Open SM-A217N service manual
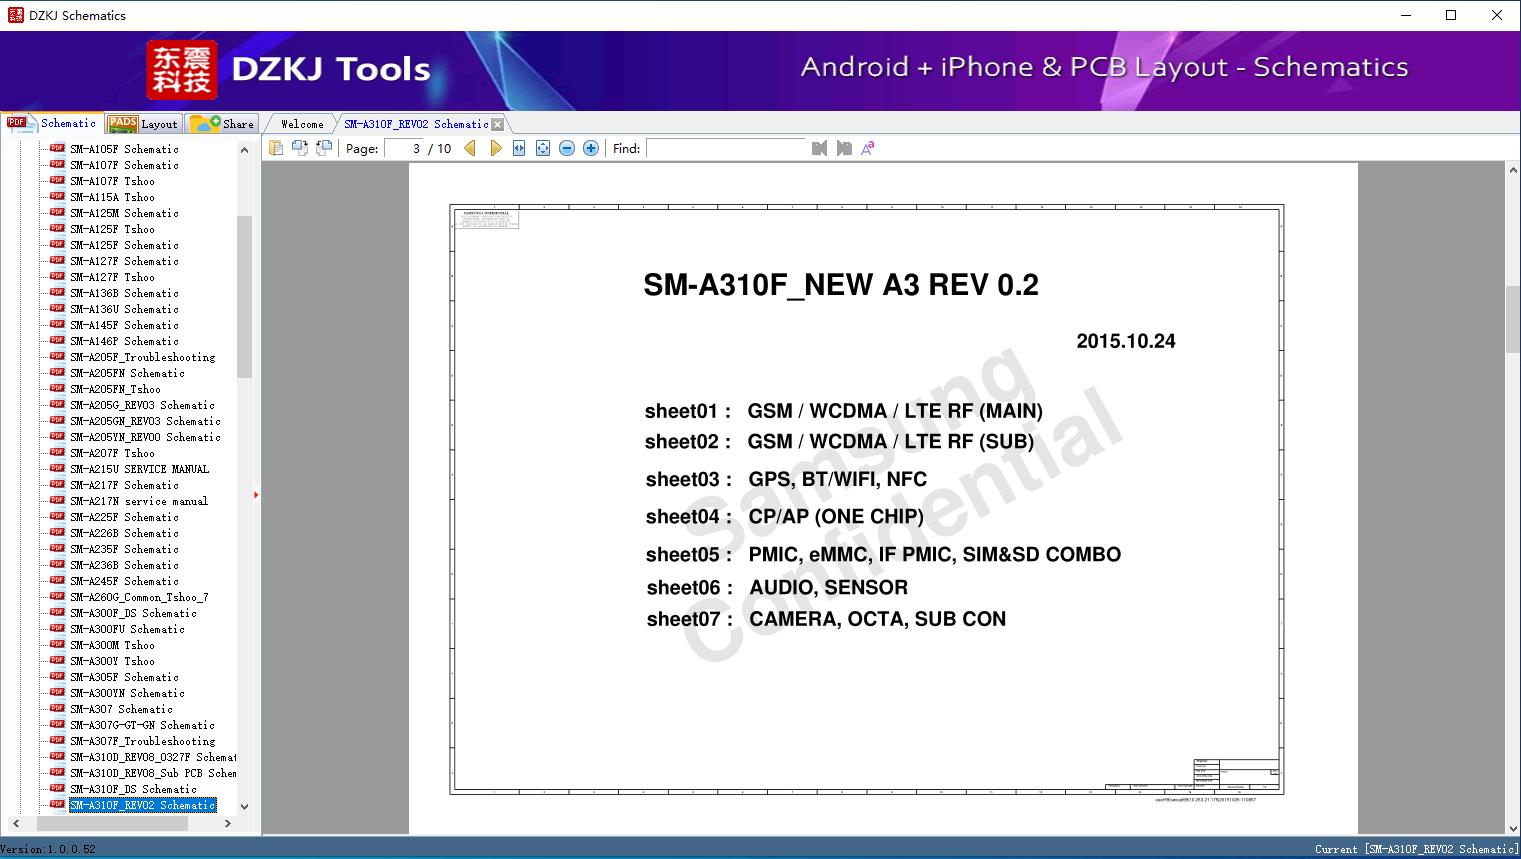 139,501
